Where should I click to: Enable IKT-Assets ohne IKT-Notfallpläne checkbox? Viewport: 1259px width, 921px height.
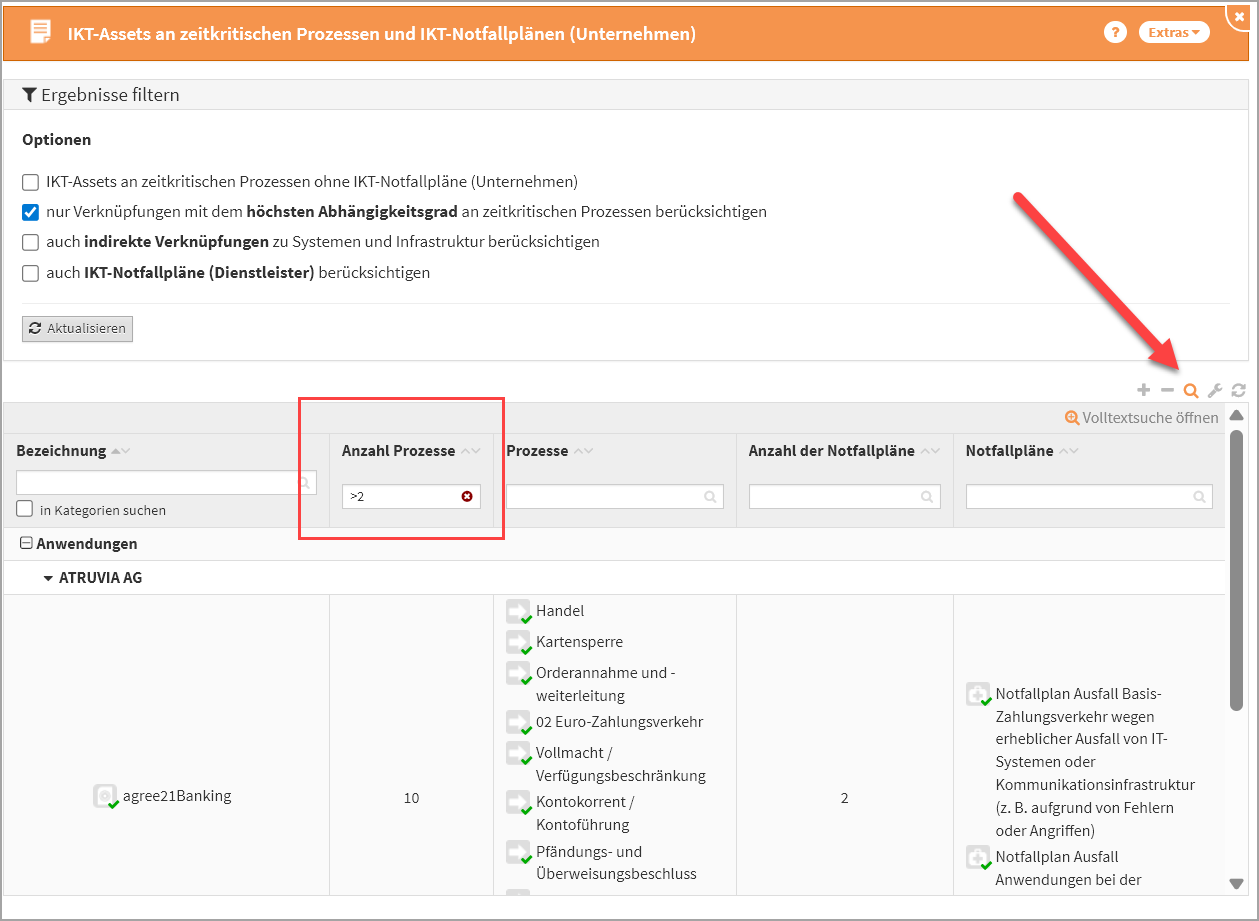(30, 183)
